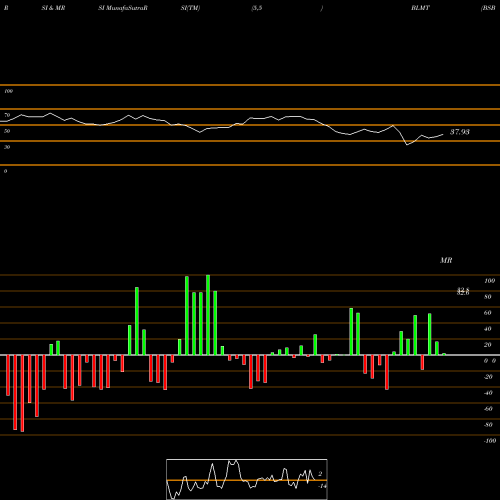
Task: Click the "SI & MR" header label
Action: 53,8
